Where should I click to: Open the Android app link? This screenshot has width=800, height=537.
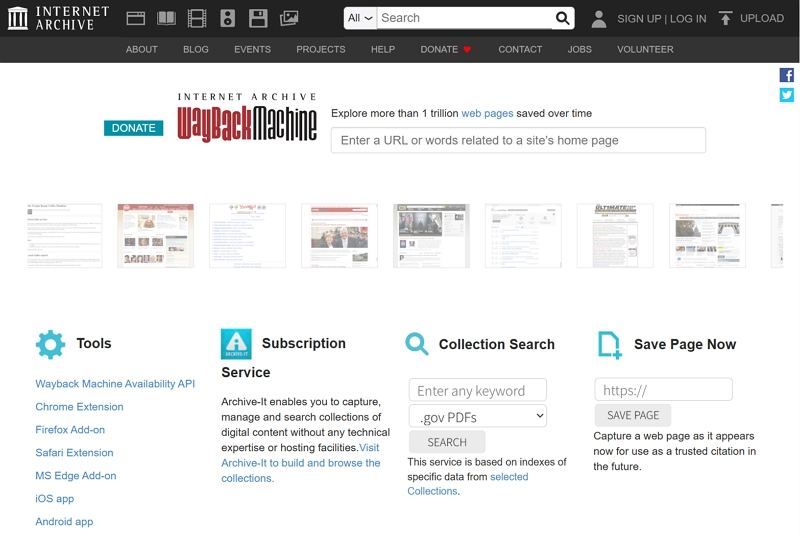(x=64, y=522)
